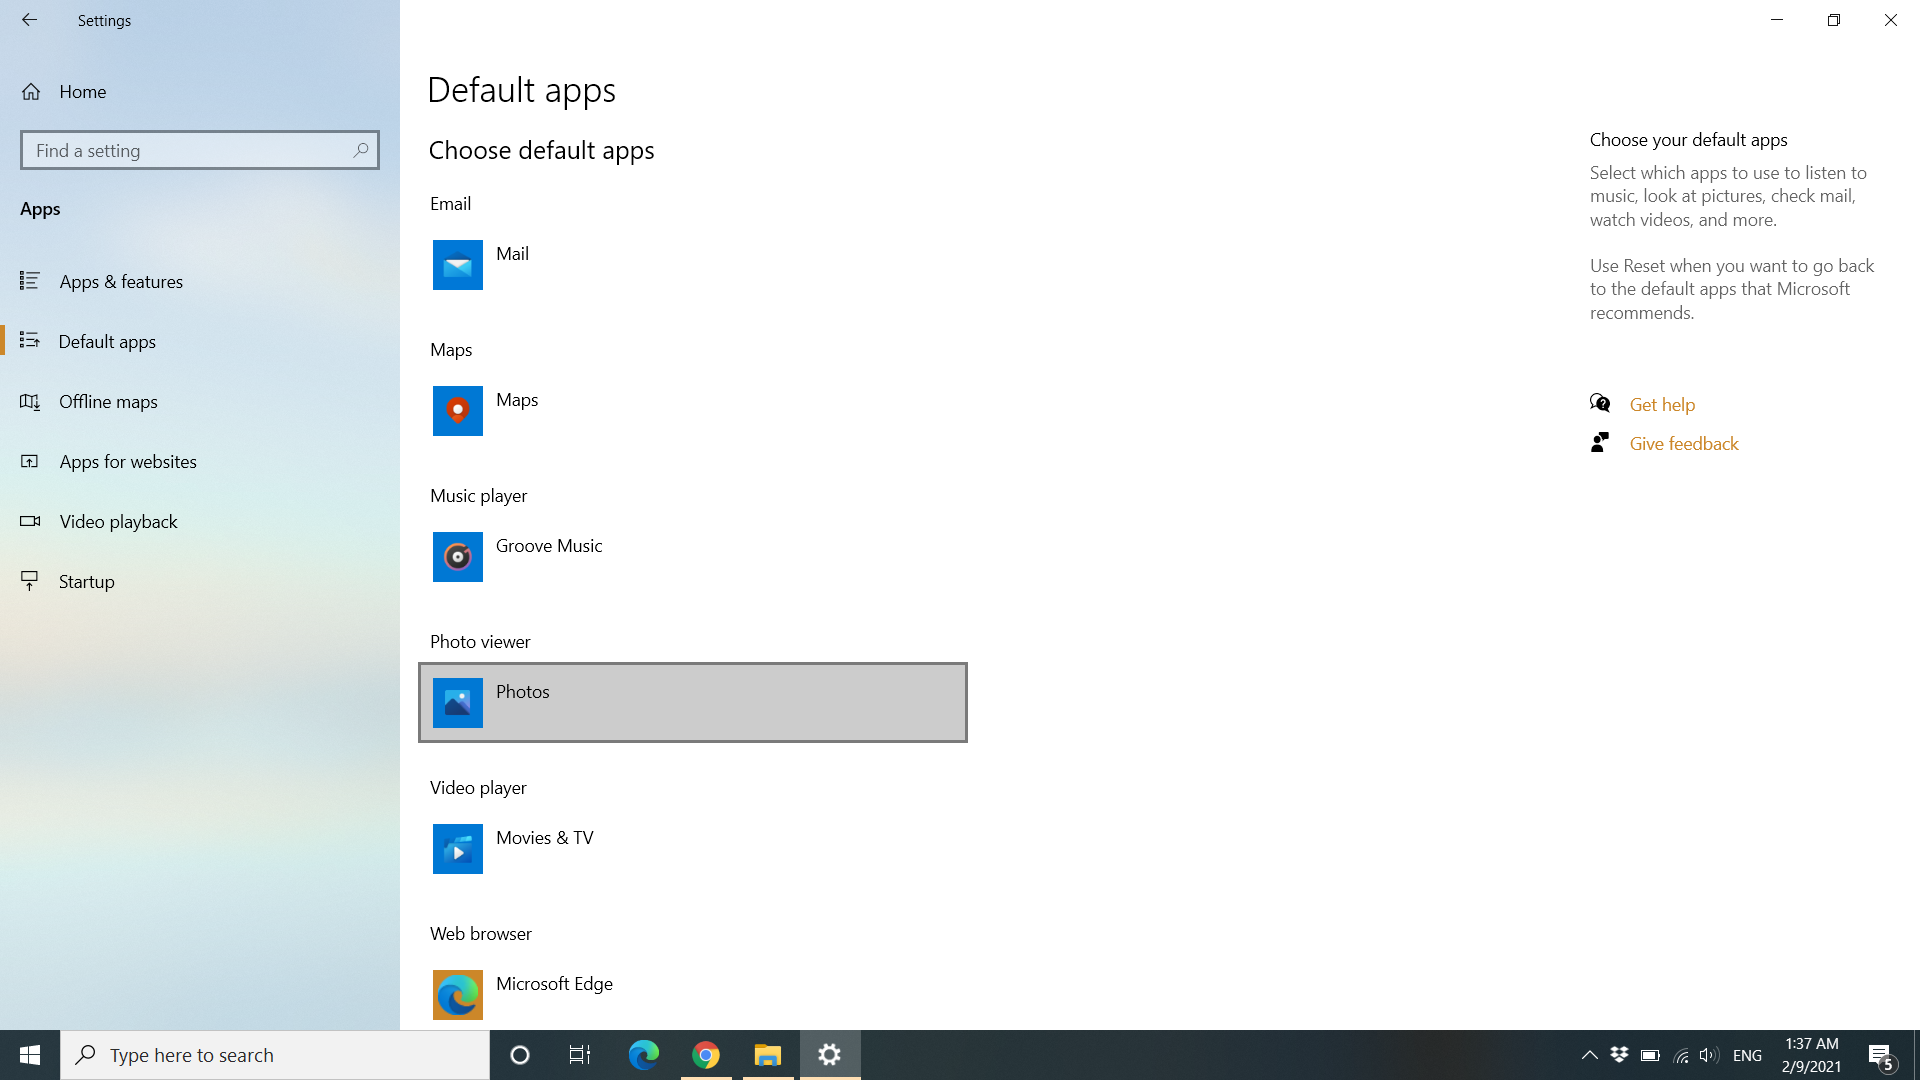Select Video playback in left sidebar
The width and height of the screenshot is (1920, 1080).
[x=119, y=521]
